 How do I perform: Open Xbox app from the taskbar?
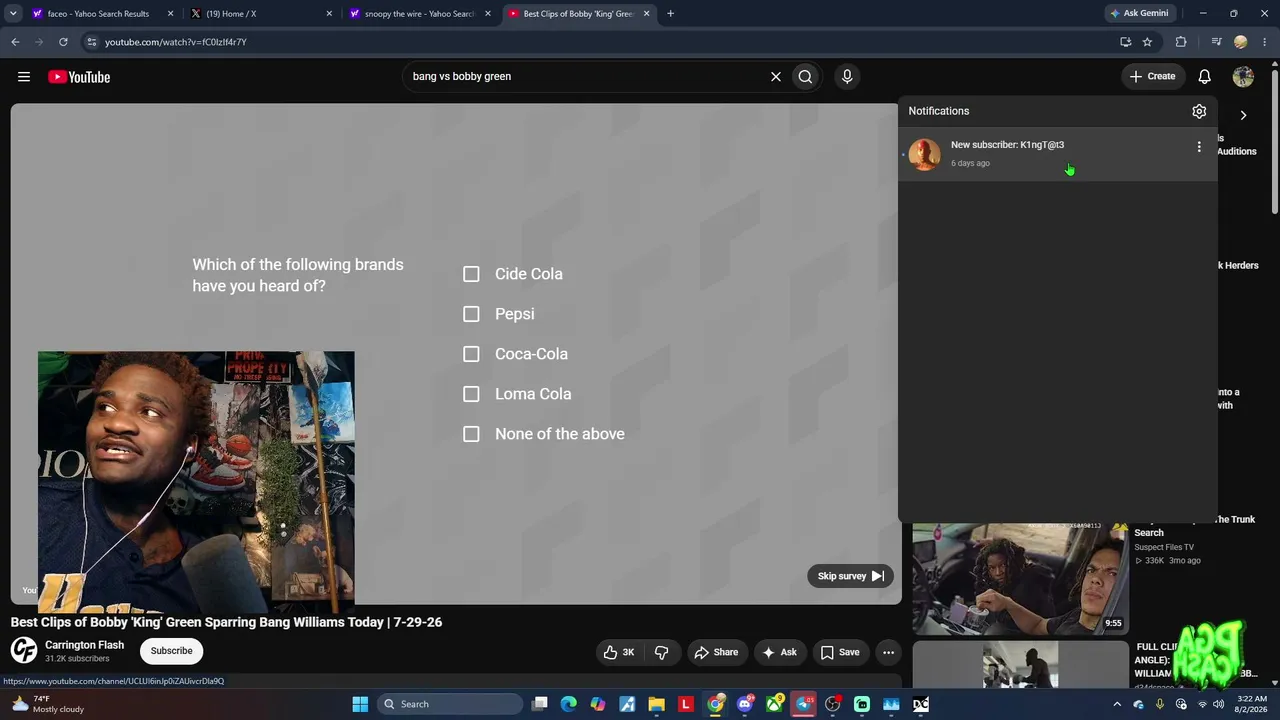click(774, 704)
